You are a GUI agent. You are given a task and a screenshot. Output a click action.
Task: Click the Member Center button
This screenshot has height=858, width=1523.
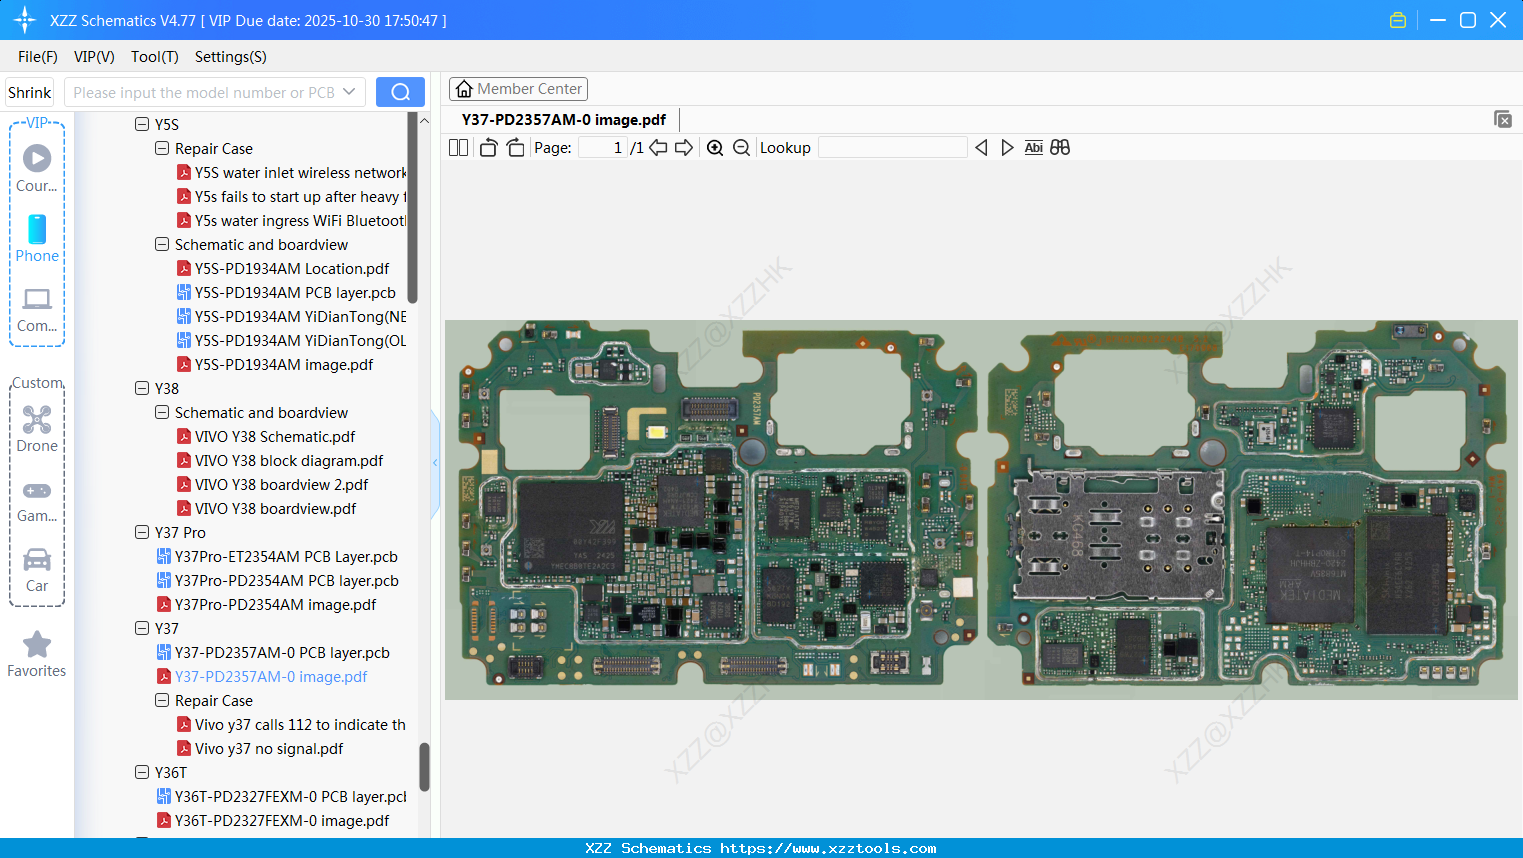pos(518,88)
